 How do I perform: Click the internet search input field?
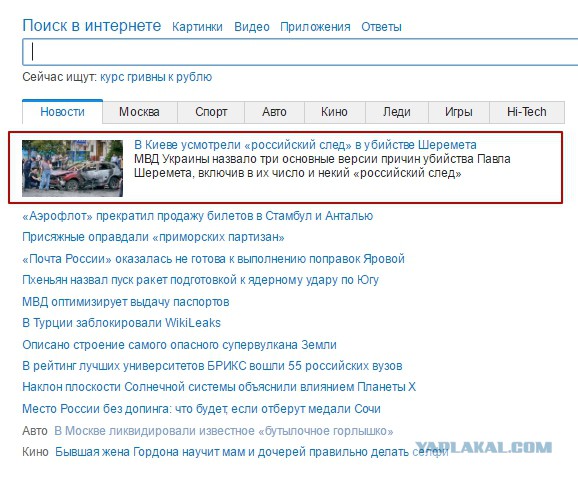(x=300, y=52)
